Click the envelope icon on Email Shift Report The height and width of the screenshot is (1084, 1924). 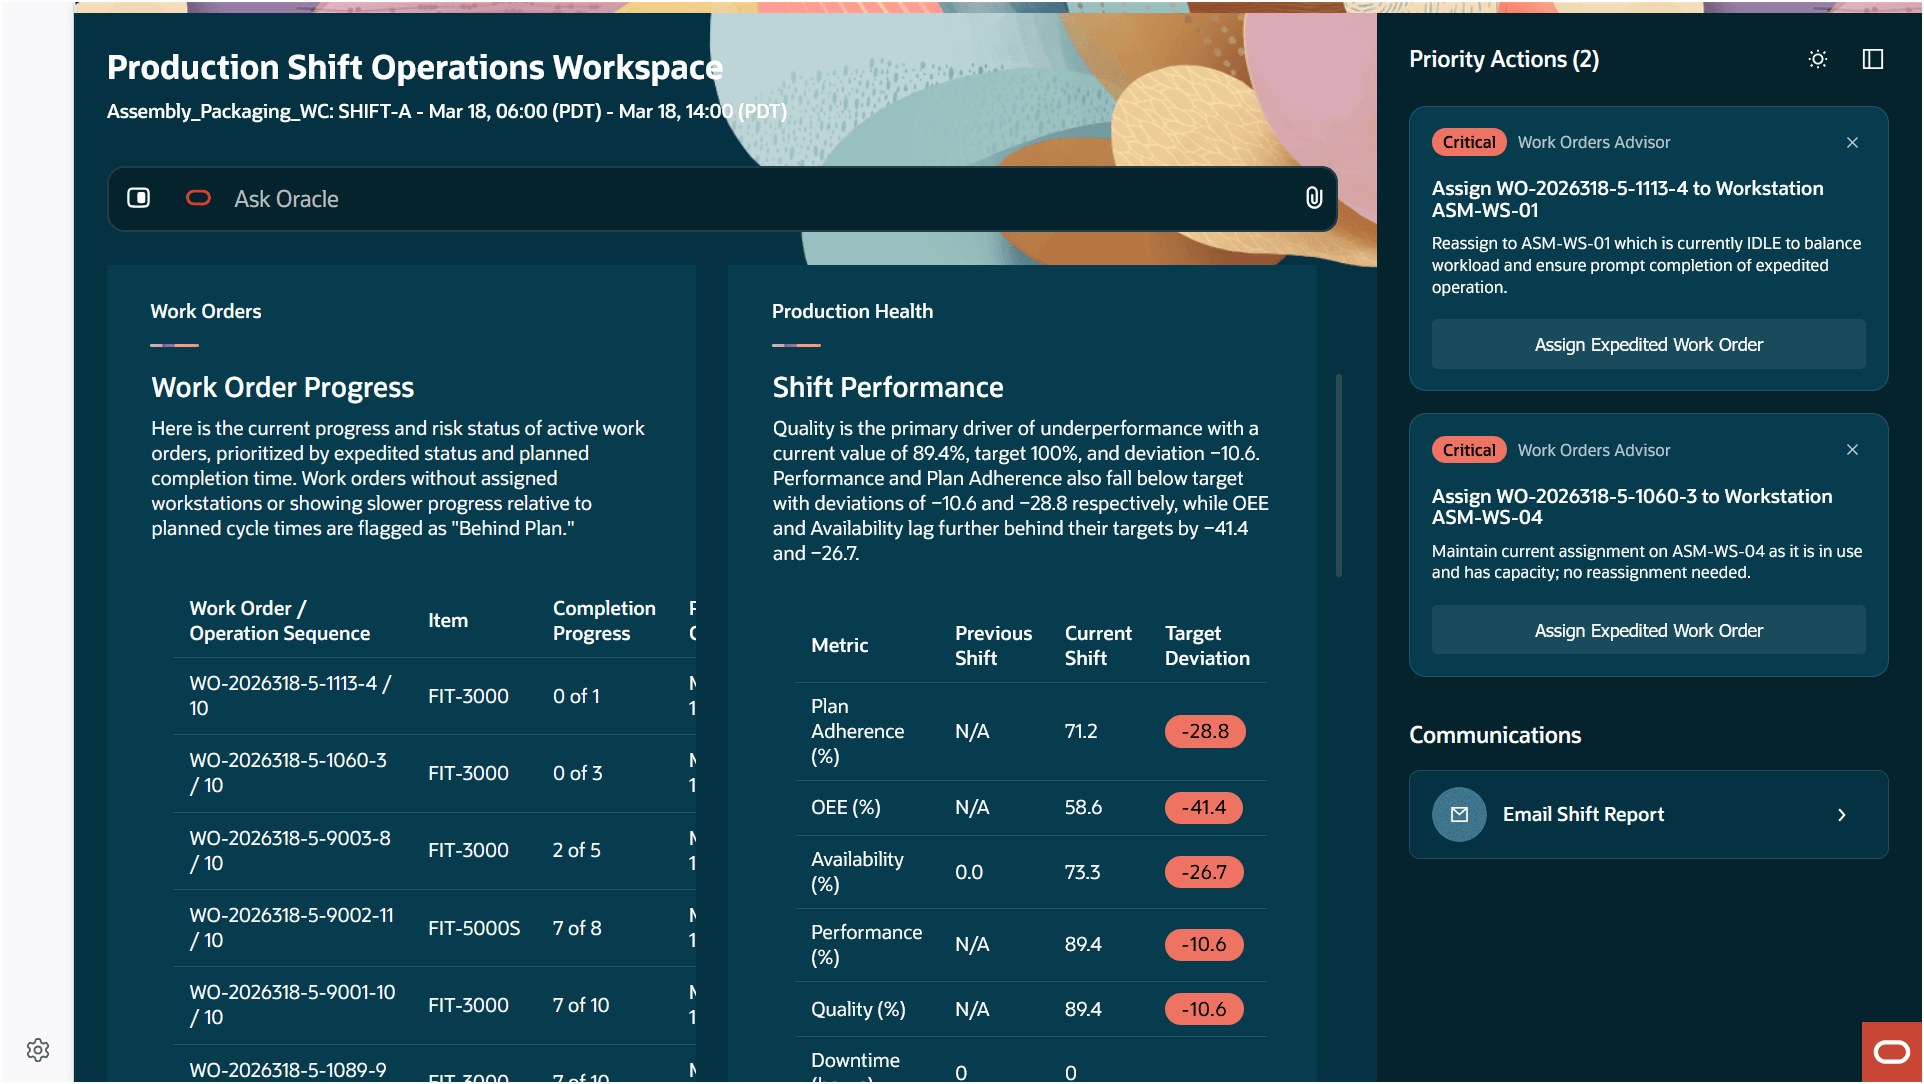coord(1459,814)
